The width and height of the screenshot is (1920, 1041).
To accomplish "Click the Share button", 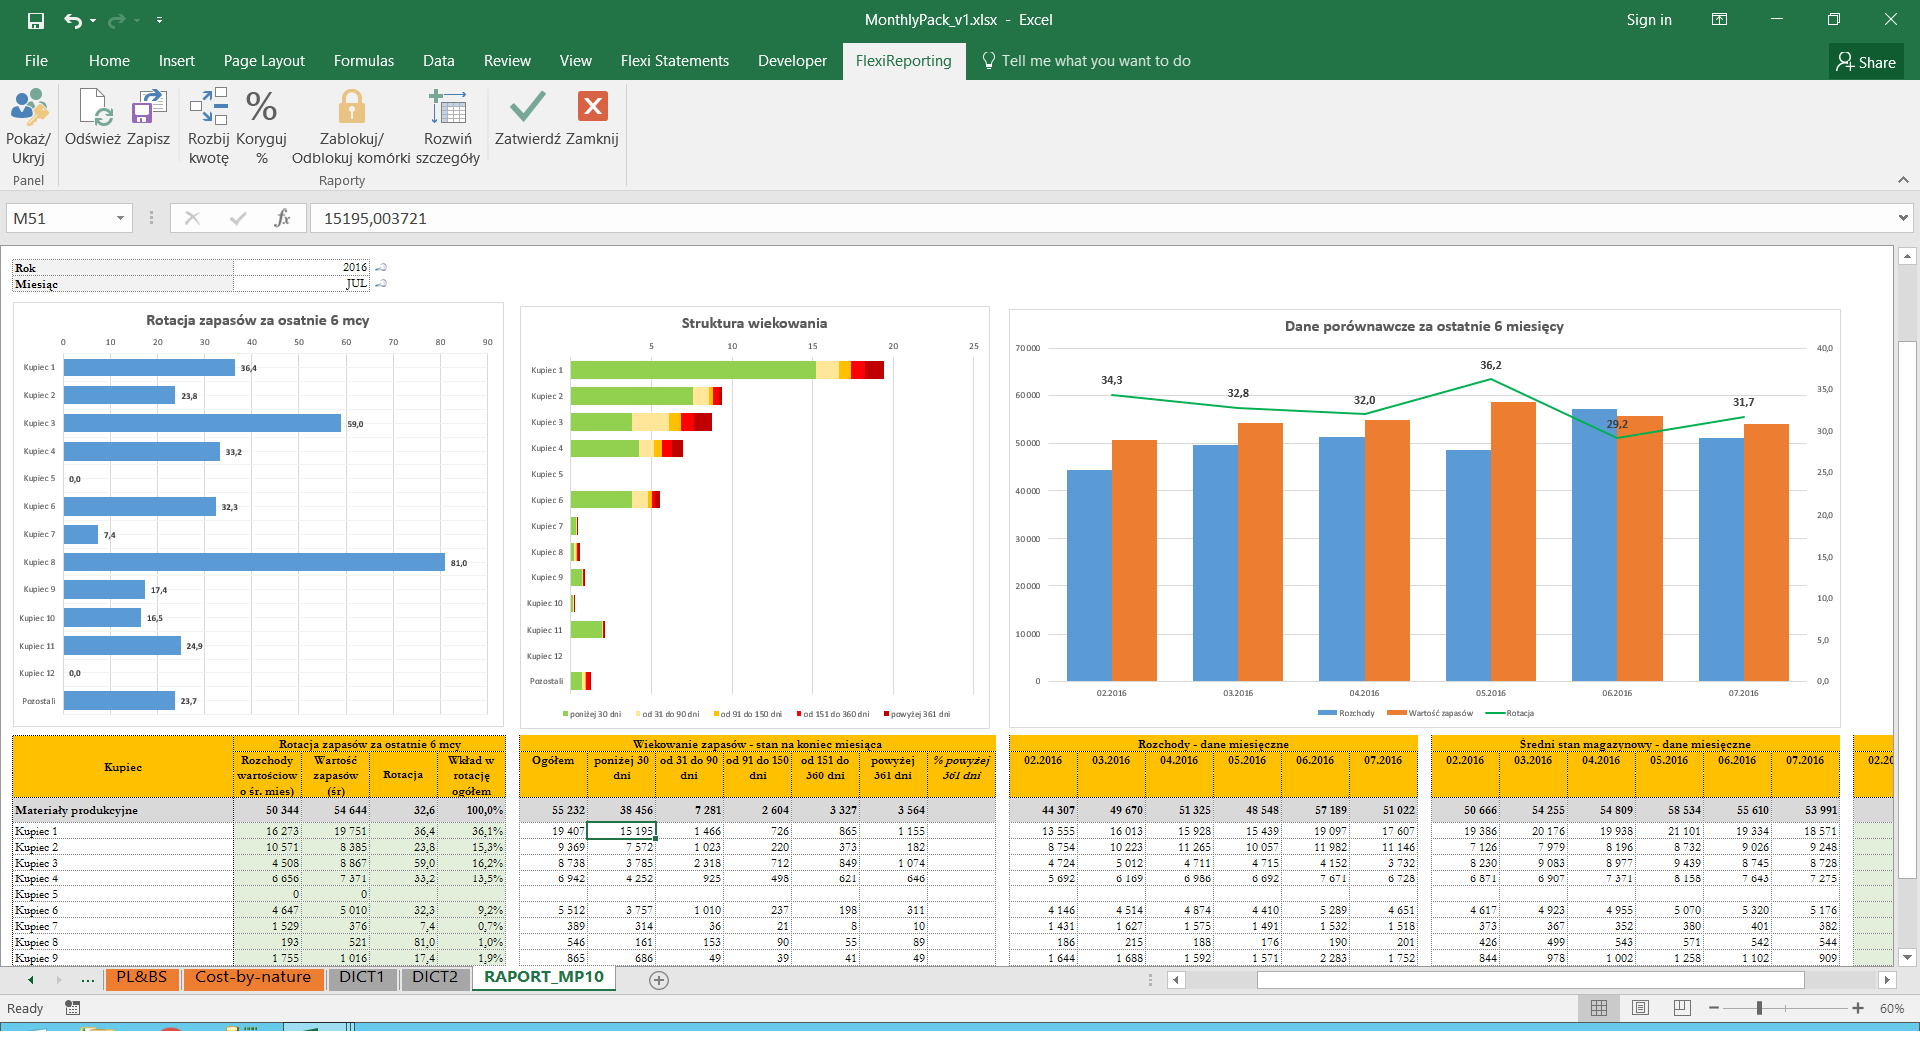I will tap(1866, 62).
